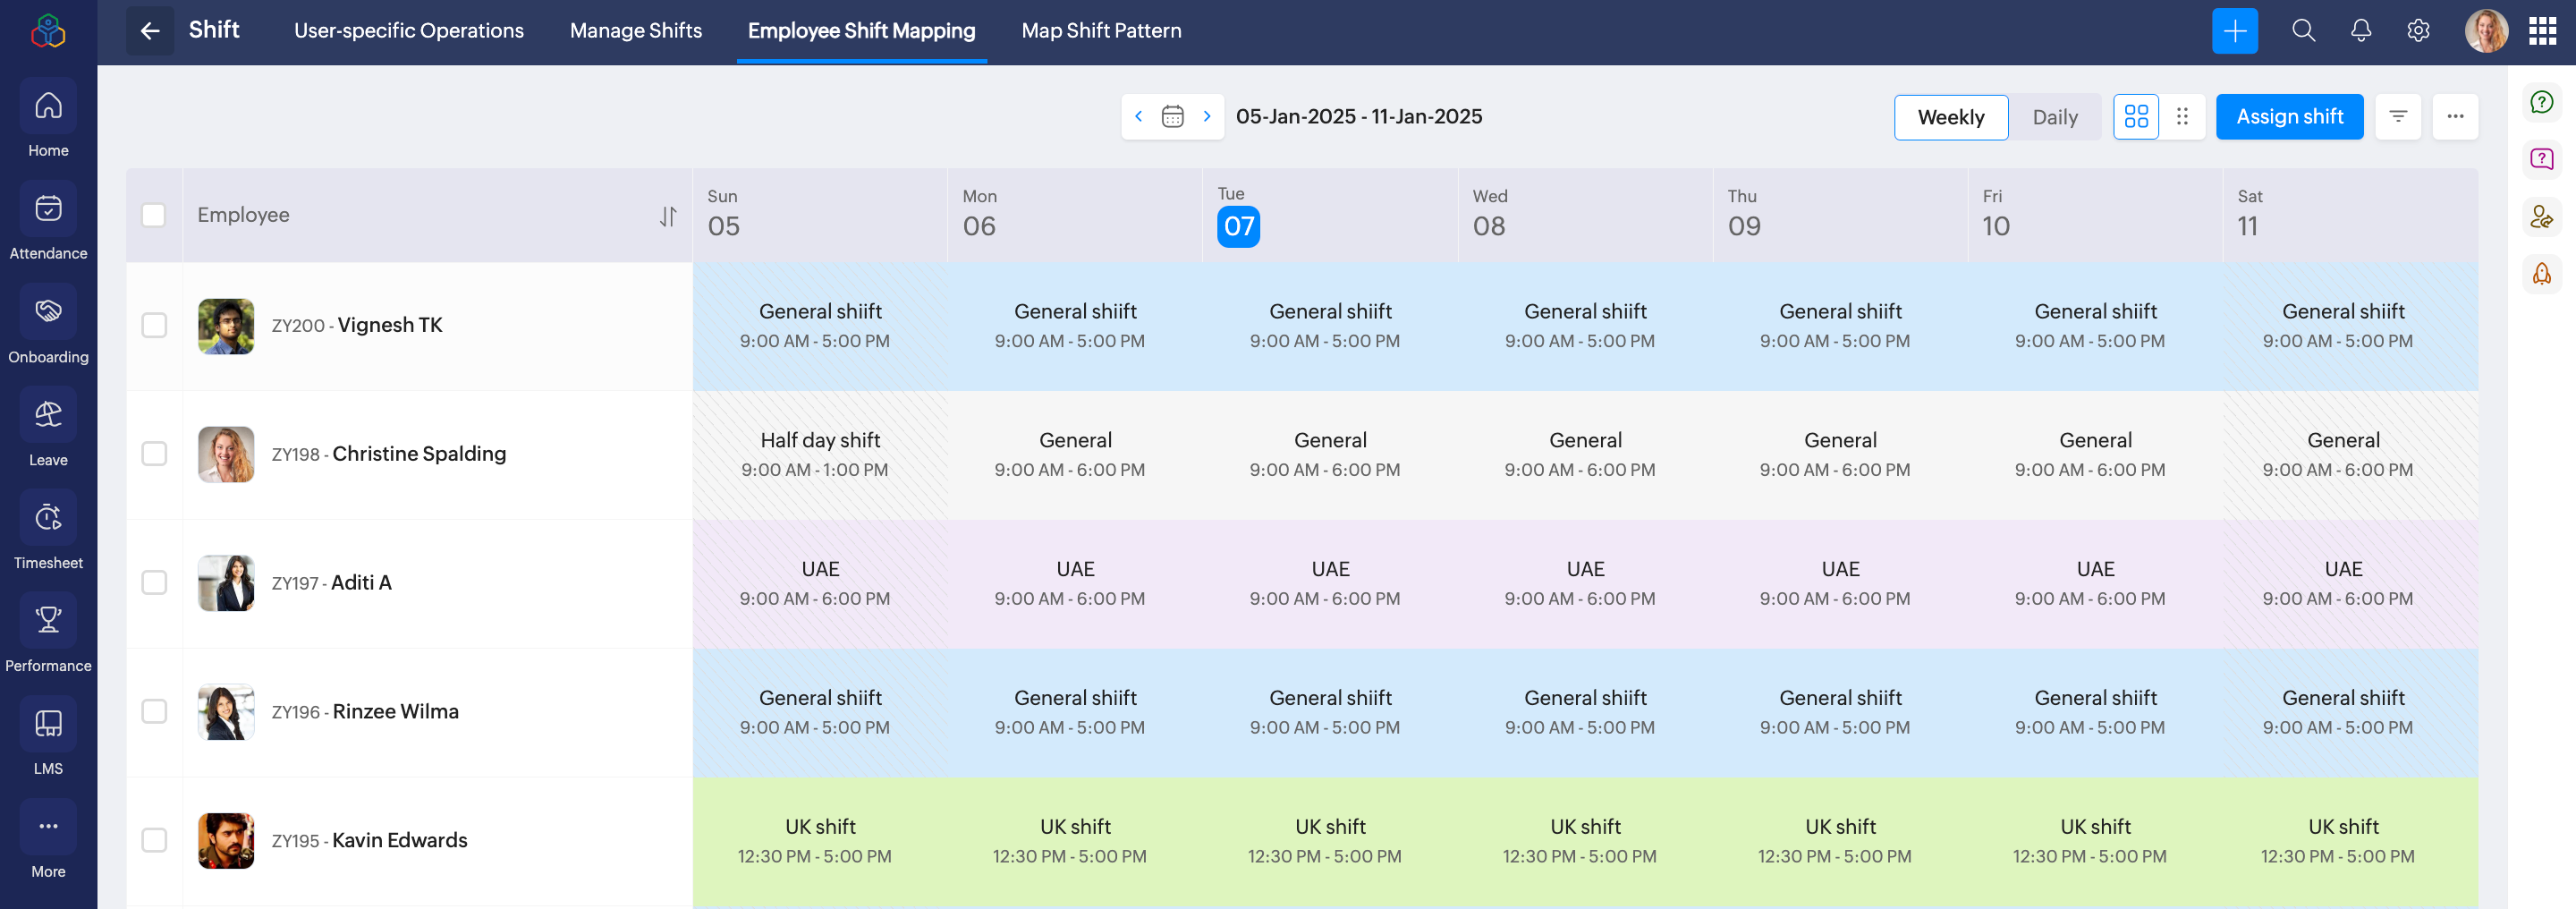The height and width of the screenshot is (909, 2576).
Task: Open the Timesheet module icon
Action: (x=48, y=517)
